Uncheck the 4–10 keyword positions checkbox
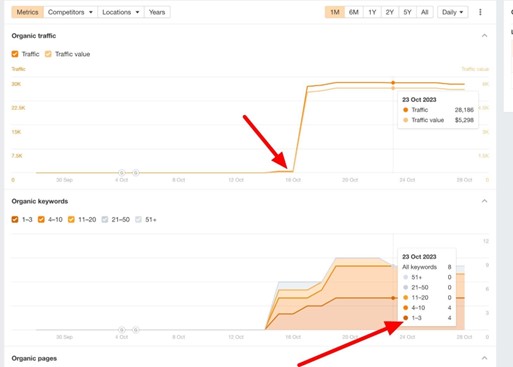Viewport: 513px width, 367px height. pyautogui.click(x=41, y=219)
